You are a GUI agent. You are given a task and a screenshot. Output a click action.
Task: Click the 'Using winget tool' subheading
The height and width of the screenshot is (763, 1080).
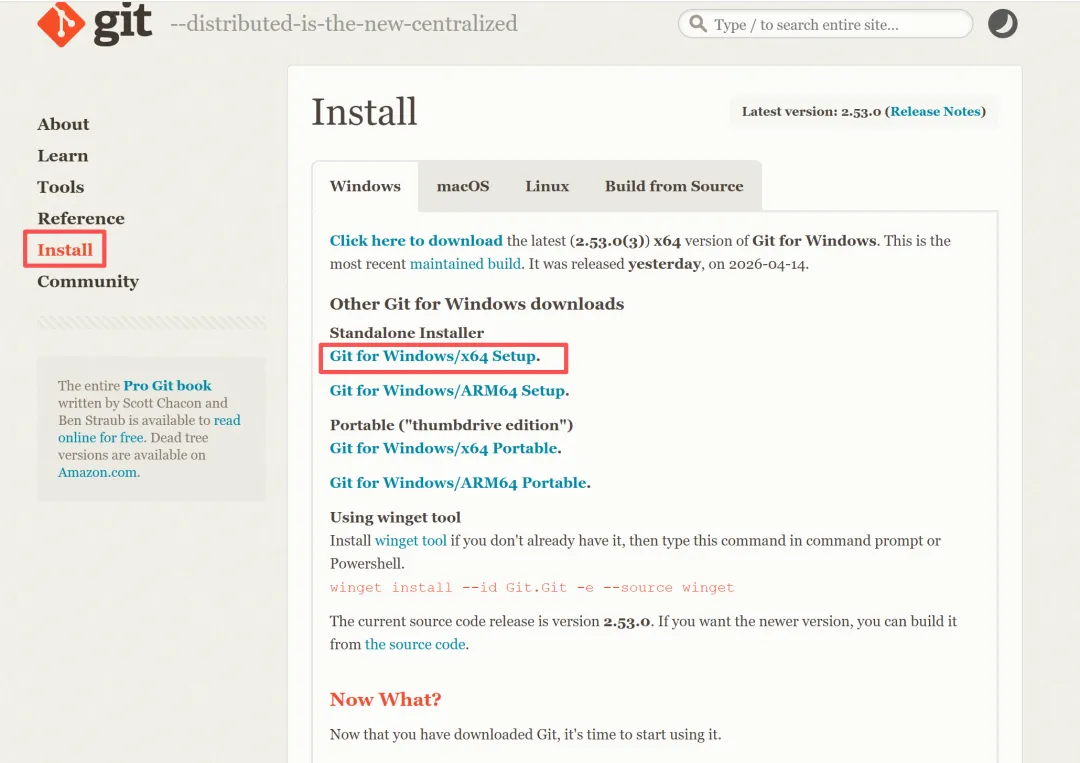(395, 517)
